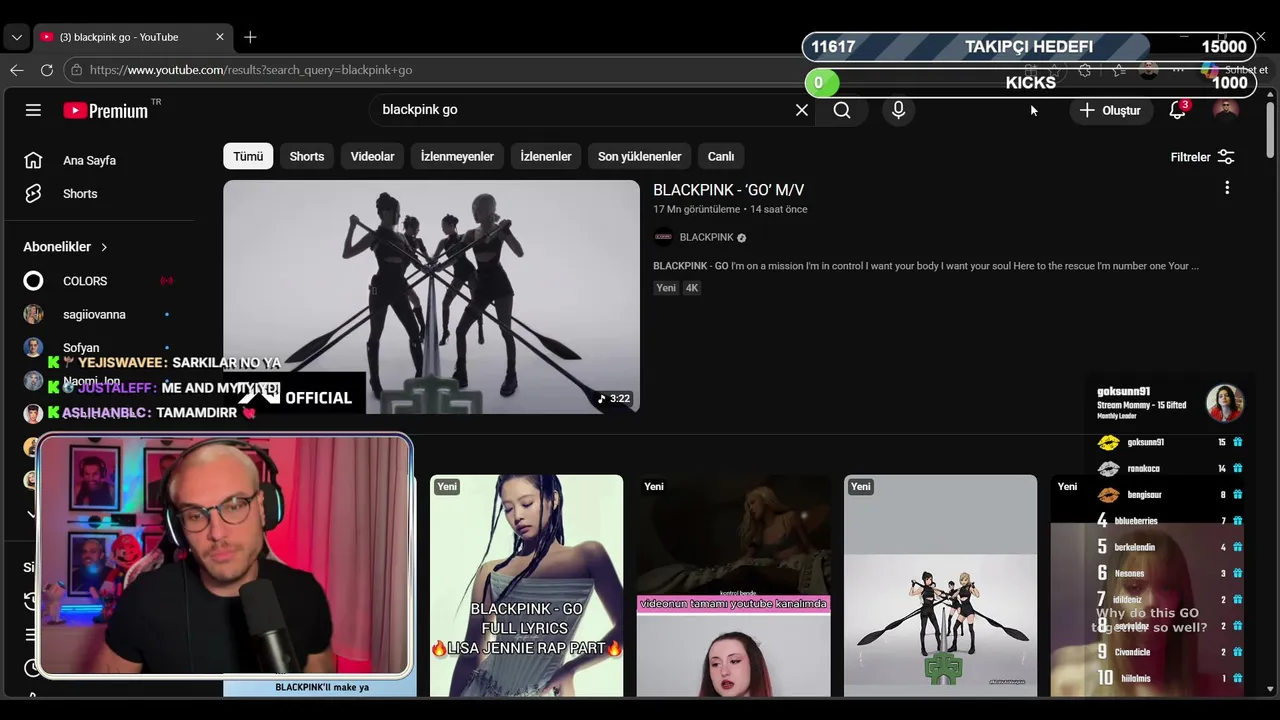1280x720 pixels.
Task: Open new browser tab with plus icon
Action: click(x=250, y=37)
